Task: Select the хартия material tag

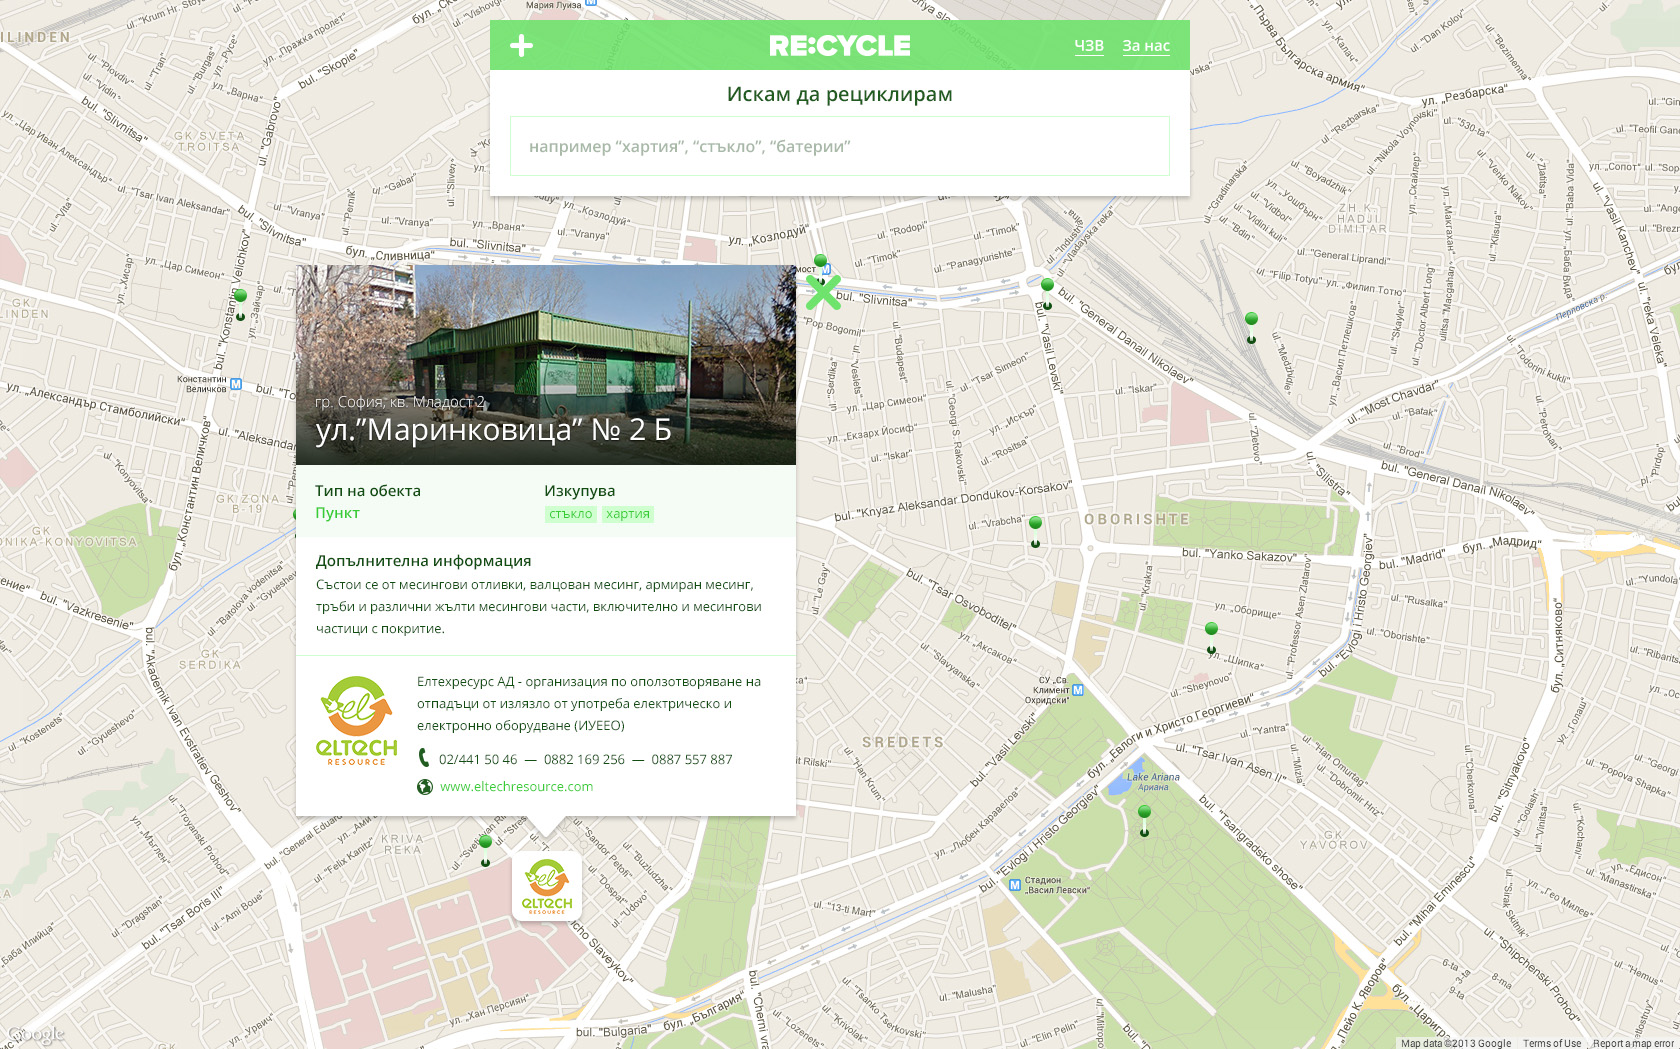Action: click(628, 514)
